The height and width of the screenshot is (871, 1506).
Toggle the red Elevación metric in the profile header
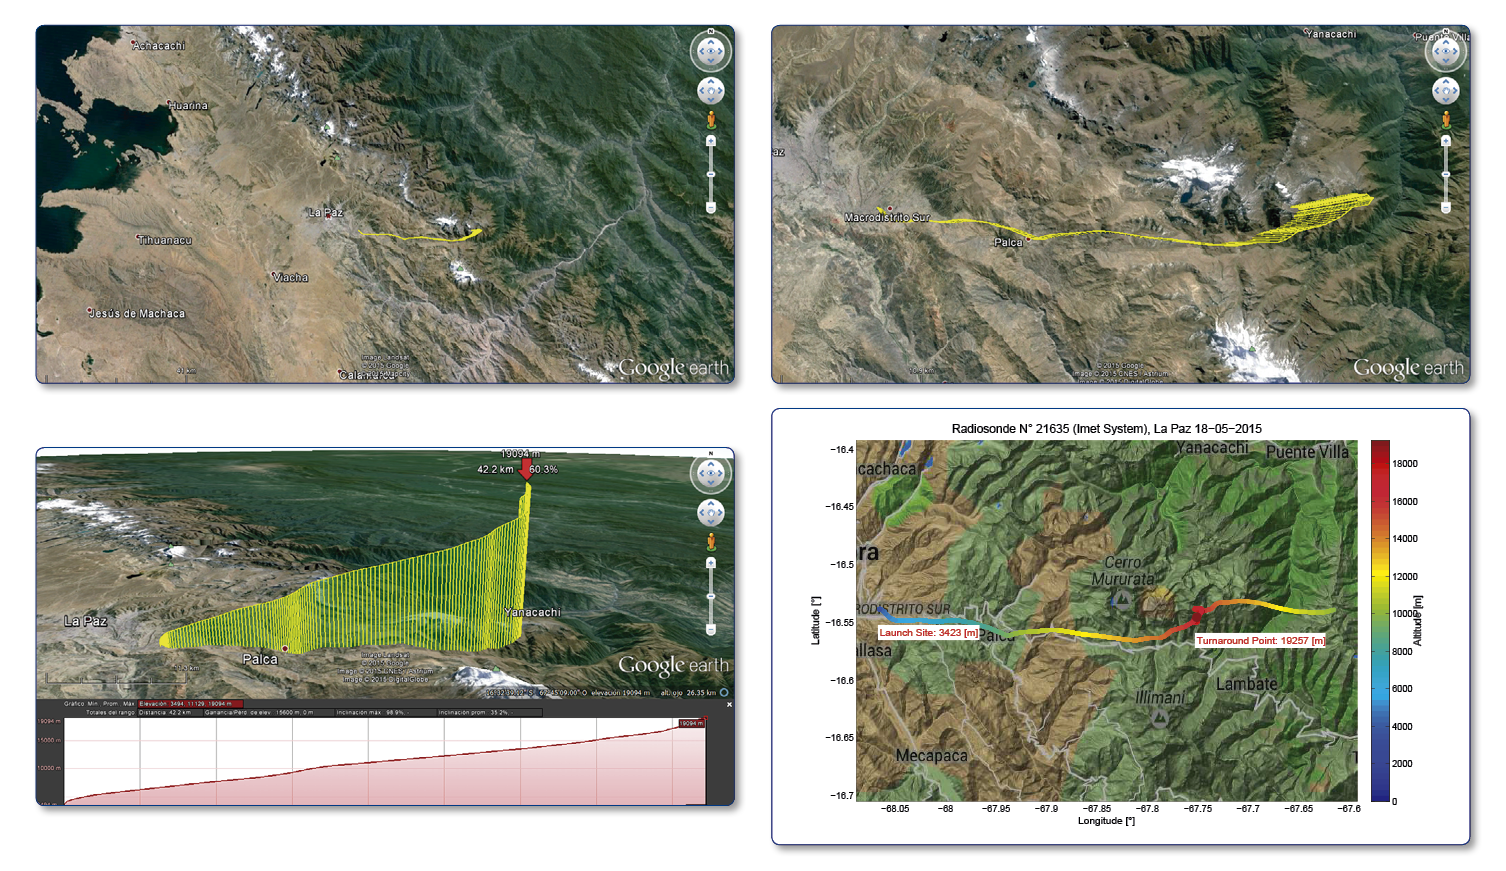(x=188, y=704)
